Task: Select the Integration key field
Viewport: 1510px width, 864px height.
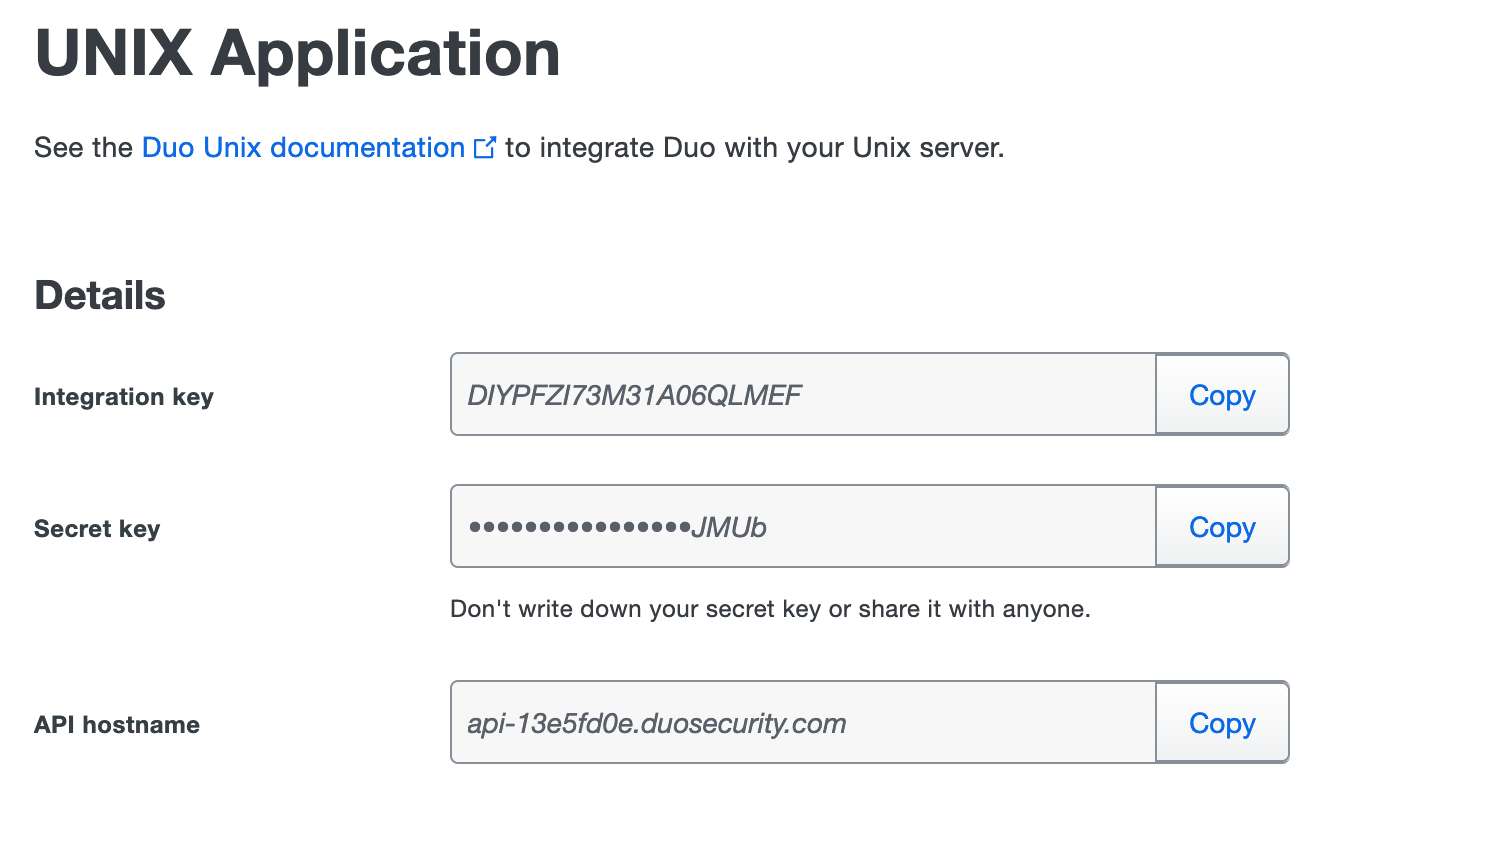Action: coord(803,394)
